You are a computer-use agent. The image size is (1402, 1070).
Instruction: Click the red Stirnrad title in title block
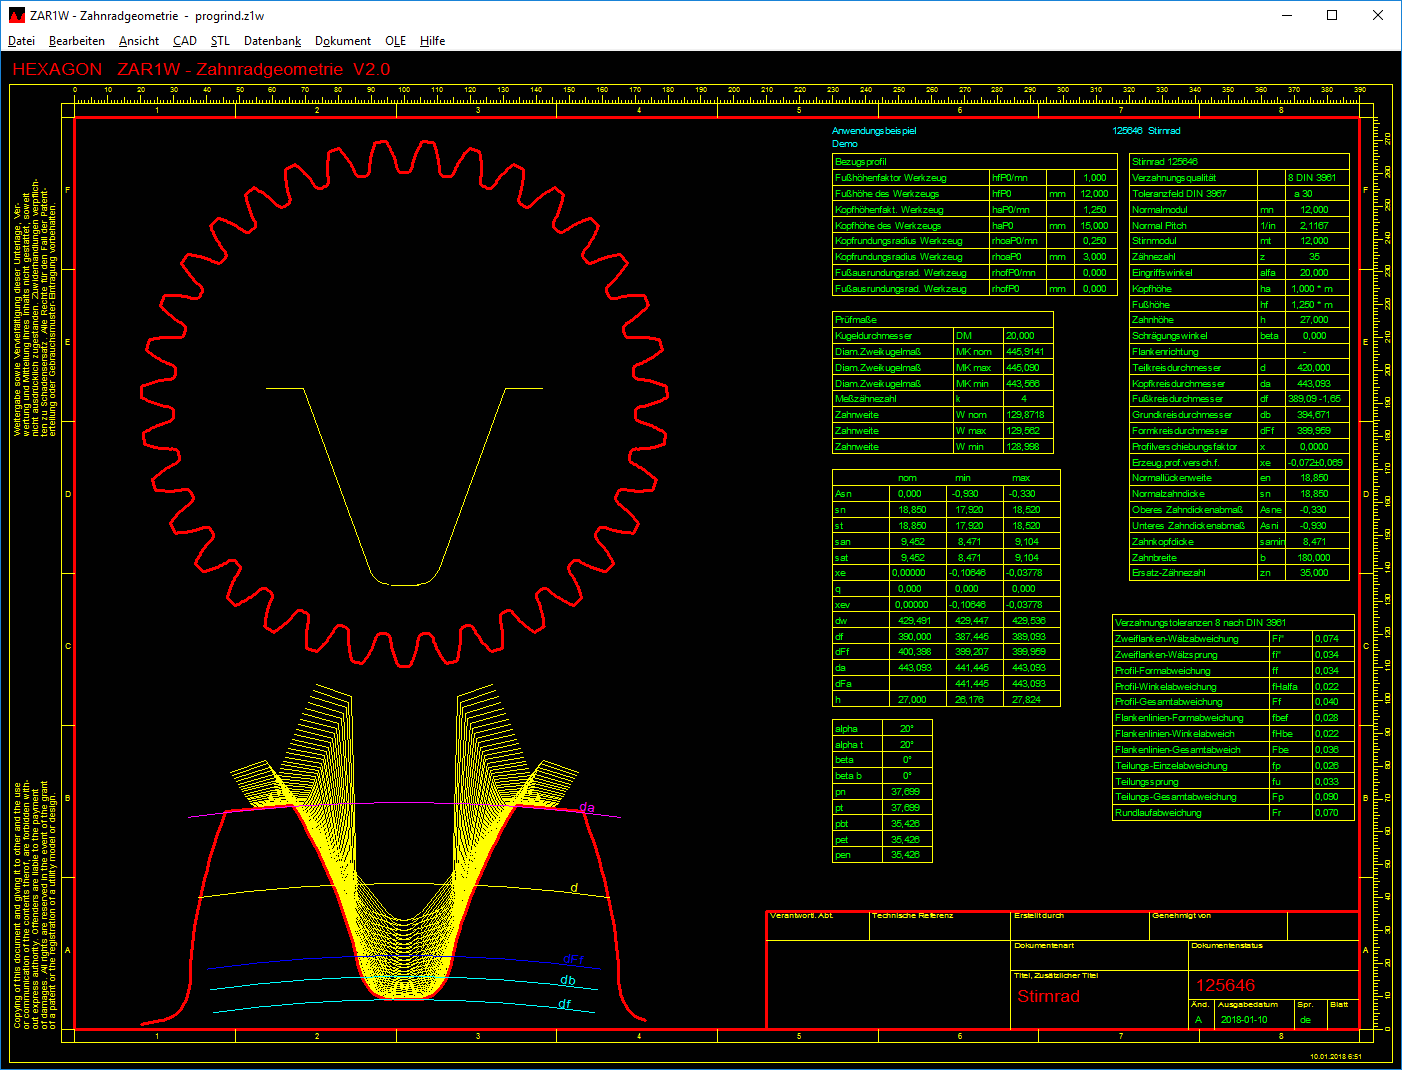click(1048, 996)
